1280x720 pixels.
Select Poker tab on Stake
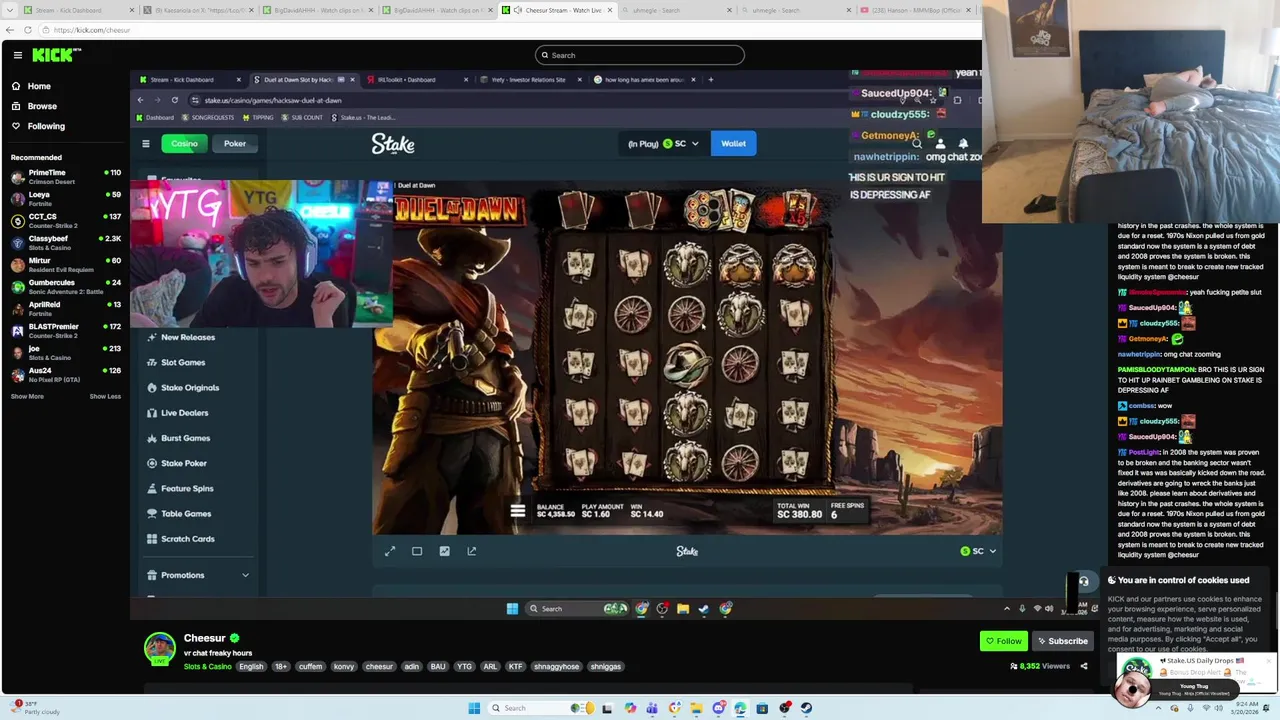click(x=235, y=143)
